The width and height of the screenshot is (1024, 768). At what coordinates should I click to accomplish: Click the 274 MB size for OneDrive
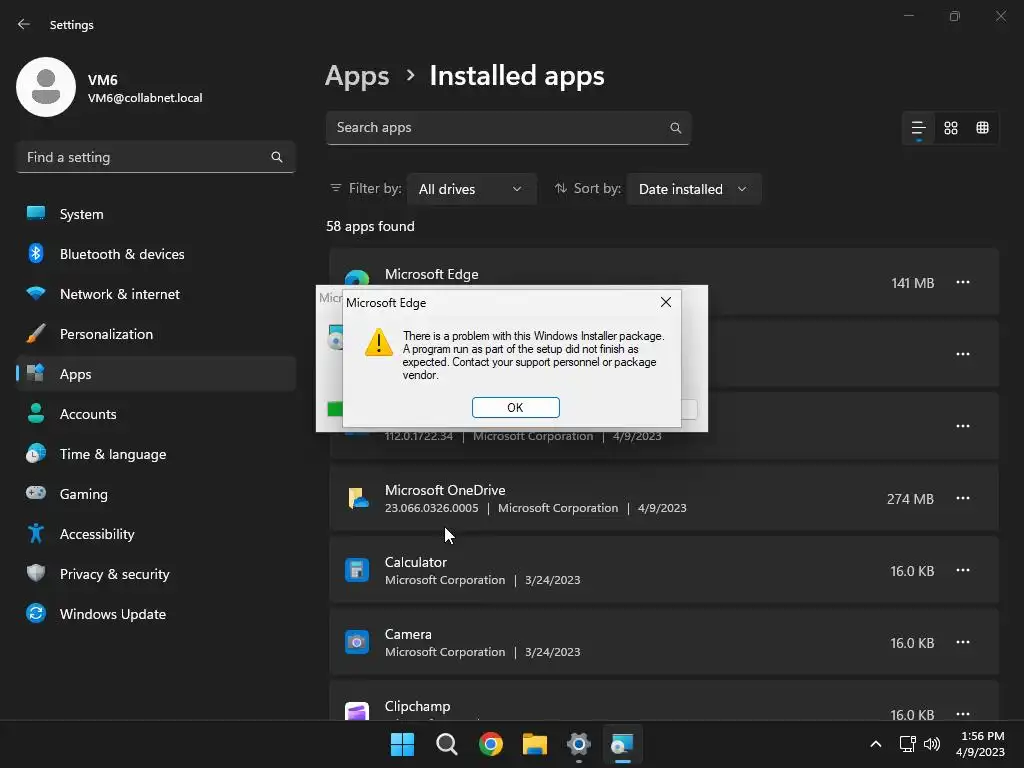(910, 499)
